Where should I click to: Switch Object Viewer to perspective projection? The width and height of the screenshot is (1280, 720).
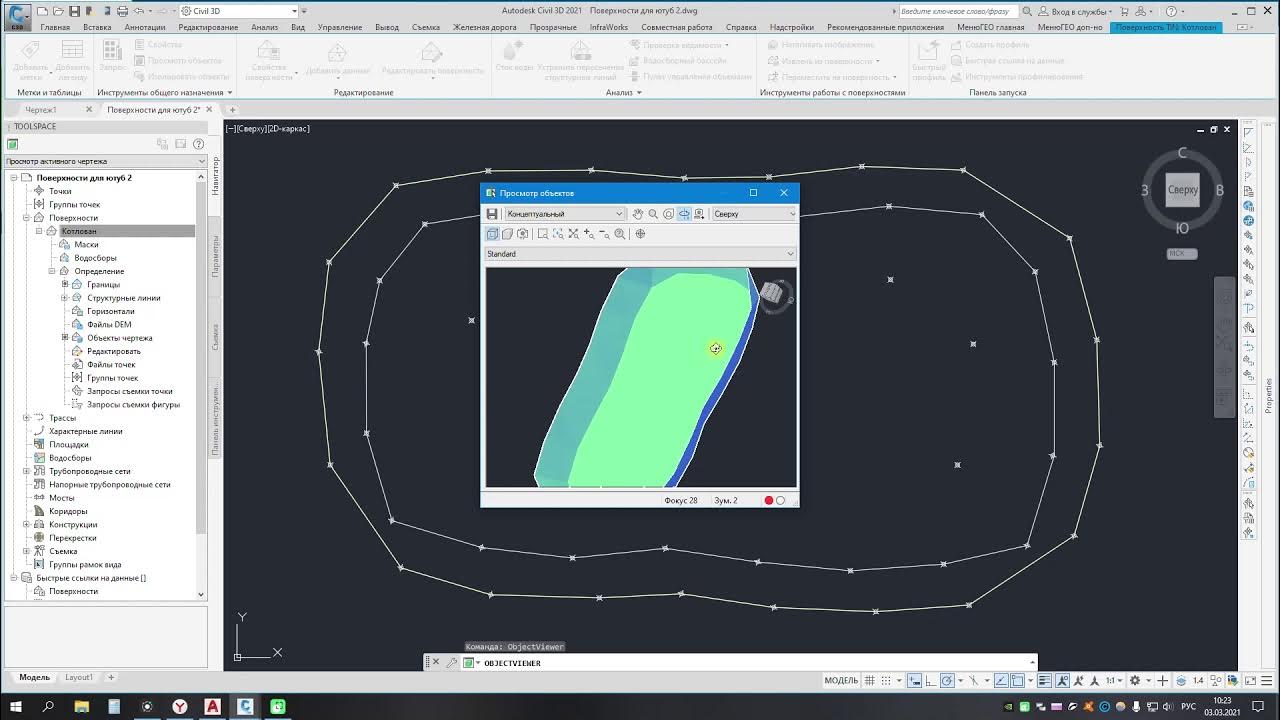[507, 234]
